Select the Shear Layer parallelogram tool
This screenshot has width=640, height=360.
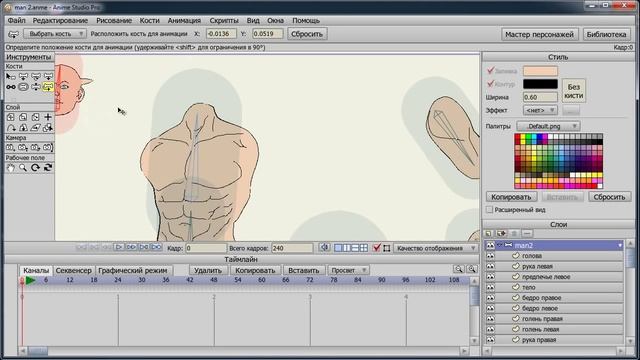coord(36,128)
